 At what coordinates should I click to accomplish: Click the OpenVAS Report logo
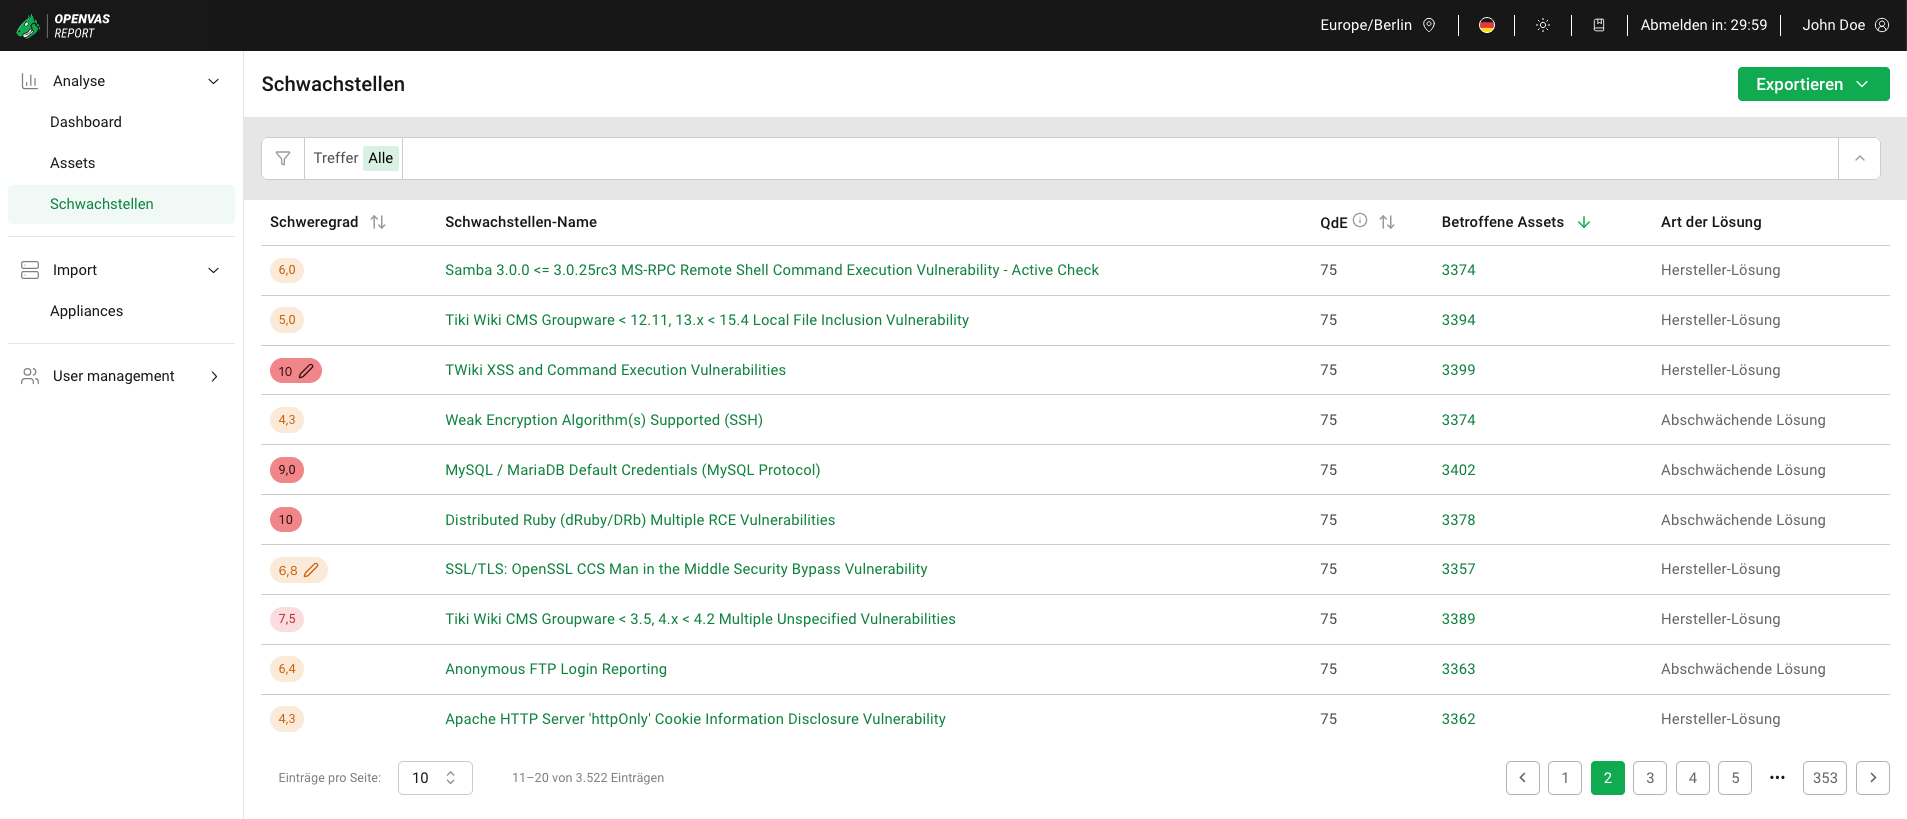(x=63, y=25)
